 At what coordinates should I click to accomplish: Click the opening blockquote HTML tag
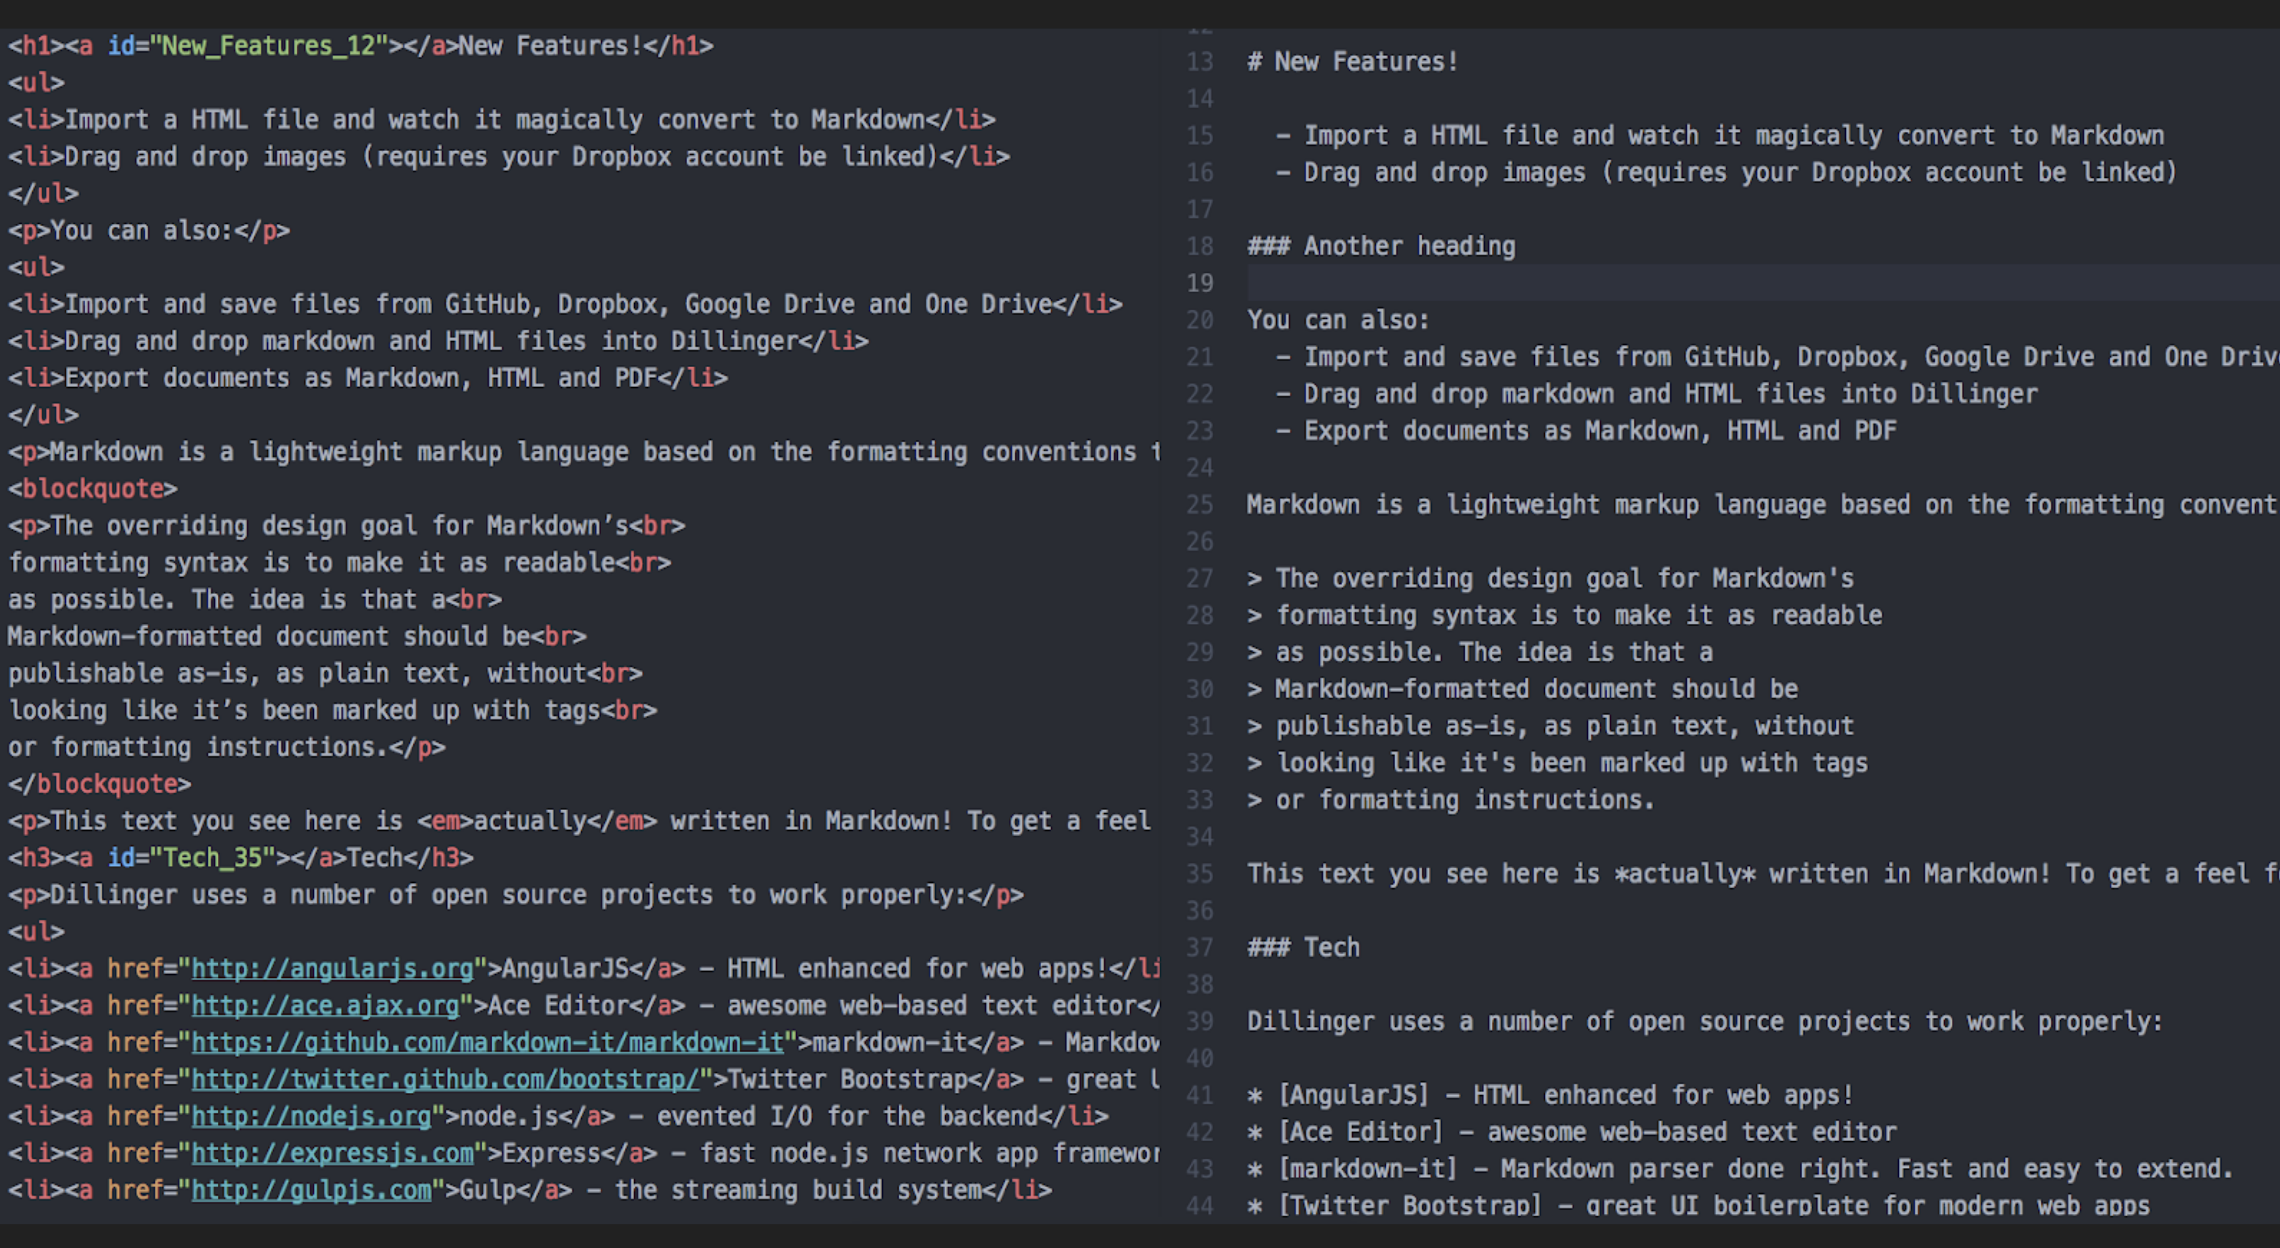(93, 489)
